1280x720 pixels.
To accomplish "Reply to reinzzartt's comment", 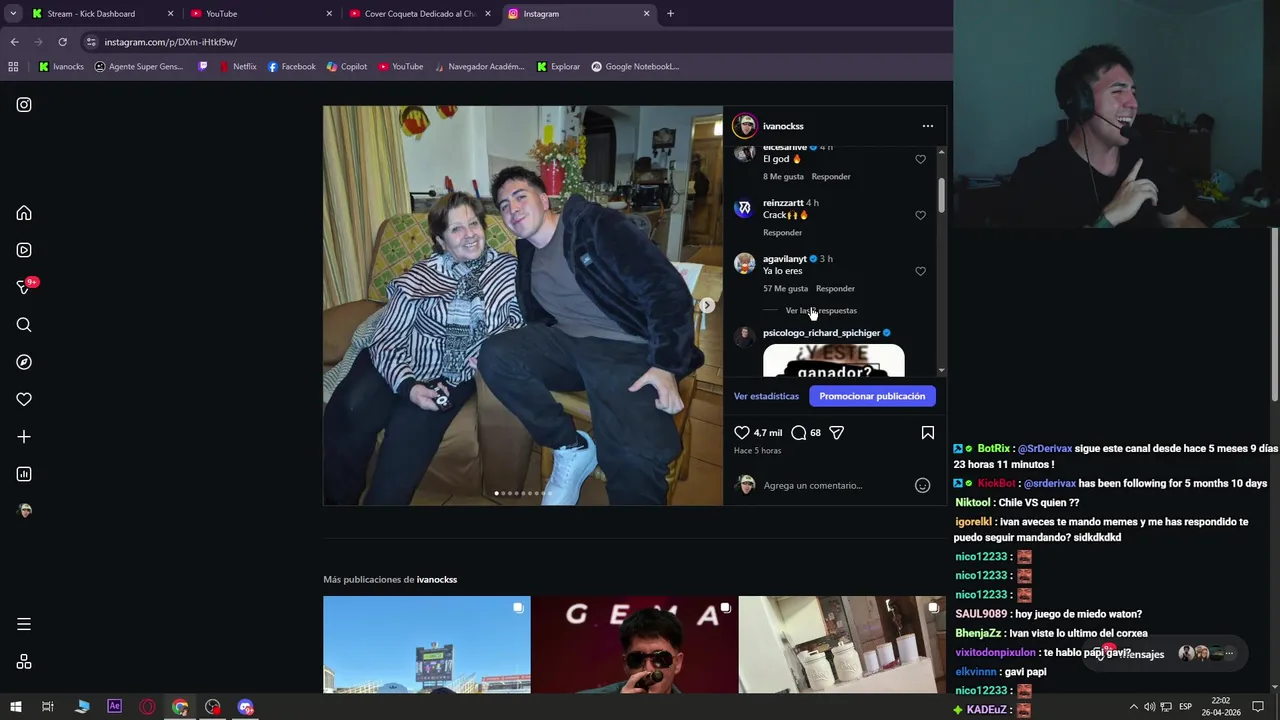I will pyautogui.click(x=782, y=233).
